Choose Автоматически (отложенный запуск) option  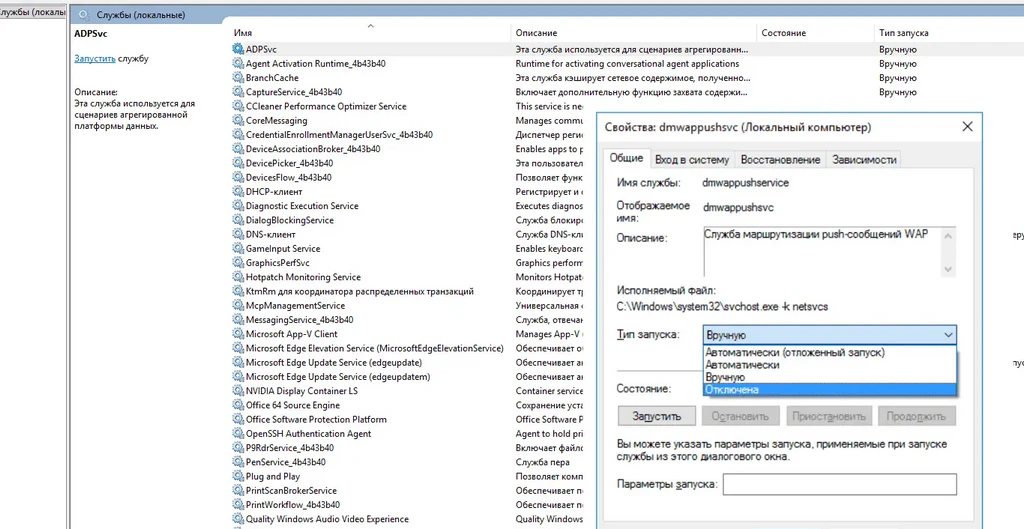(x=794, y=353)
